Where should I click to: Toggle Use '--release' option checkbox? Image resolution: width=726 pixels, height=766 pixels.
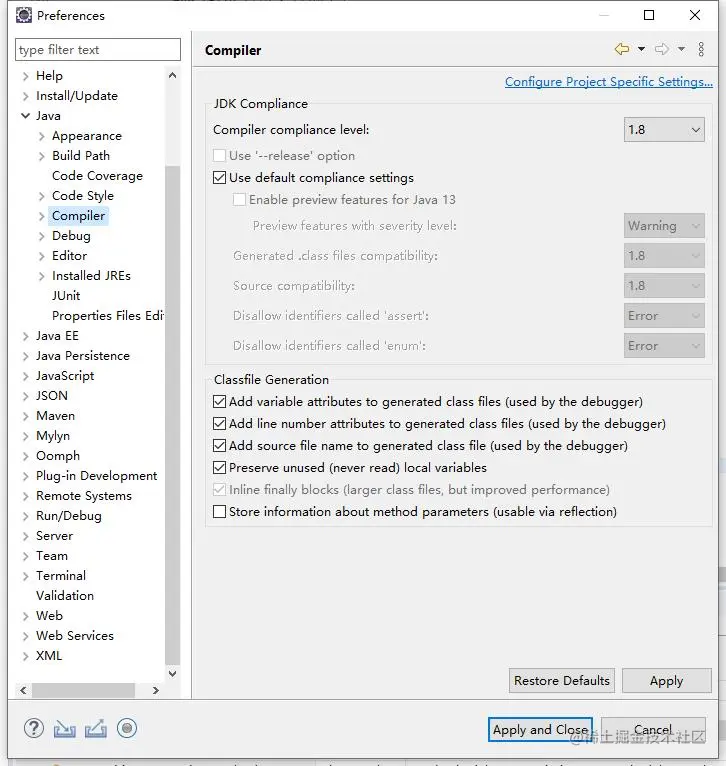(x=220, y=155)
